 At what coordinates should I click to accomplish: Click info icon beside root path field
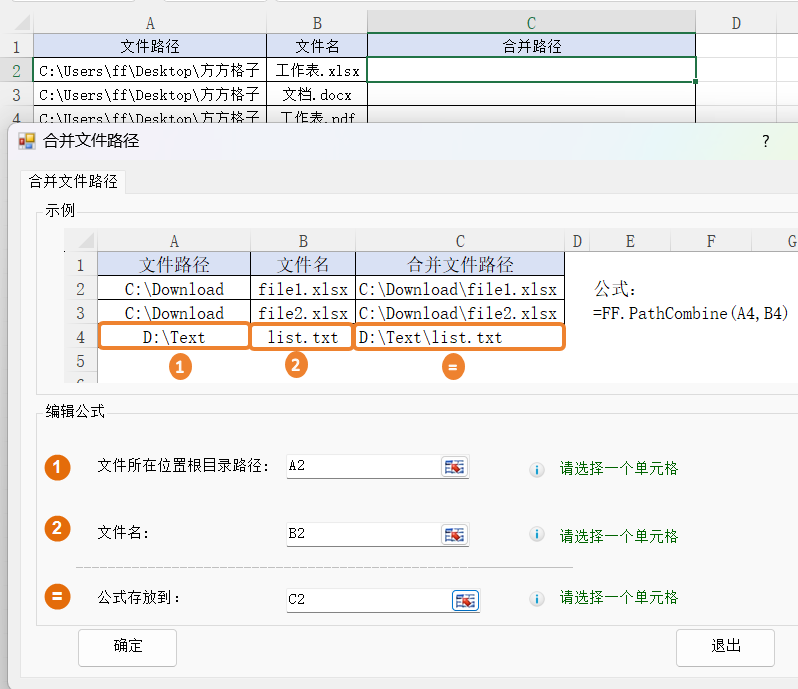[537, 469]
